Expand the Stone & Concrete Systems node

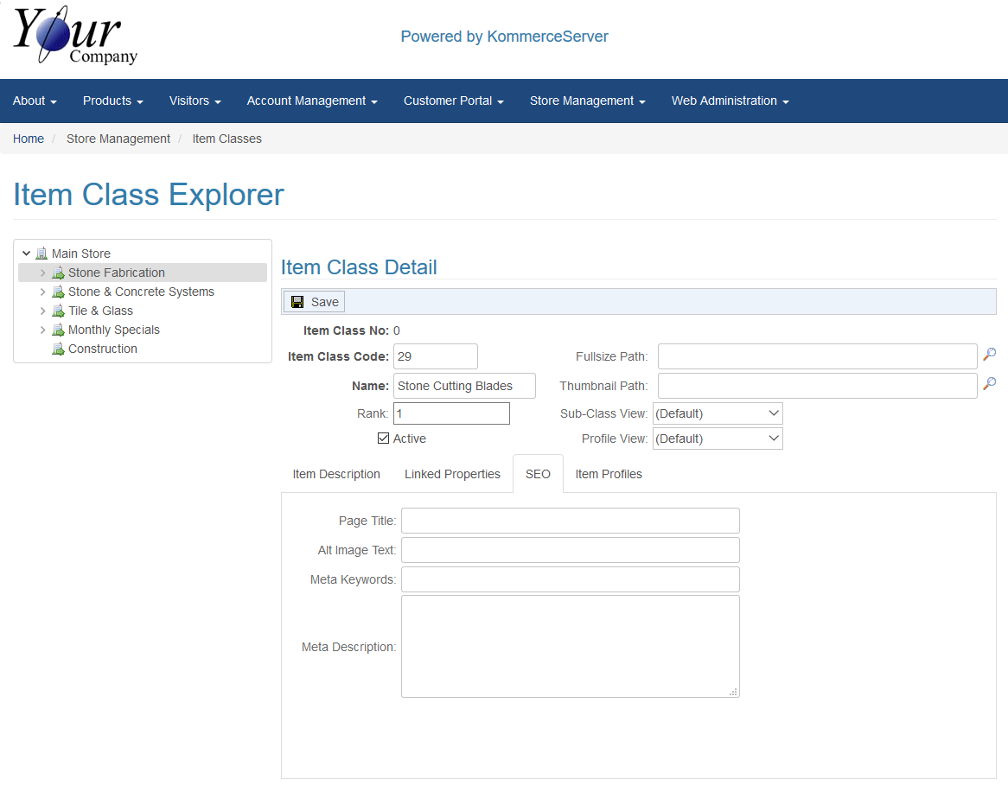tap(42, 292)
